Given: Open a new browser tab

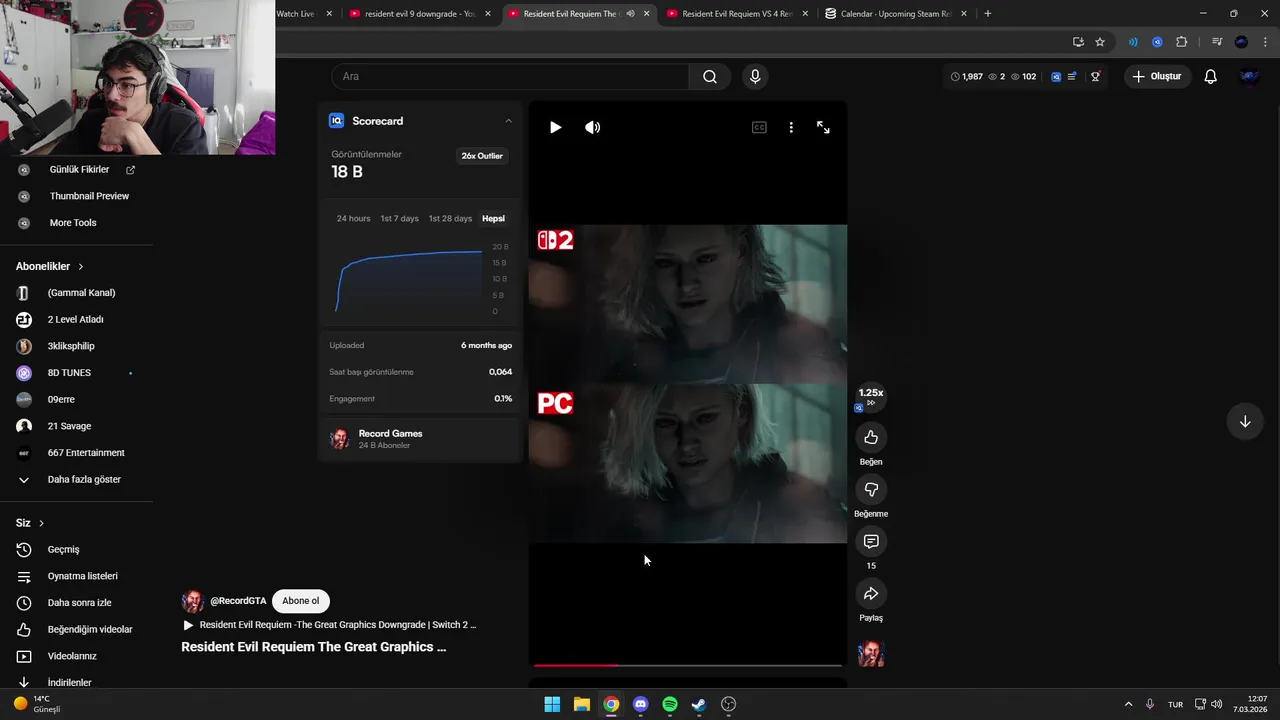Looking at the screenshot, I should 988,14.
